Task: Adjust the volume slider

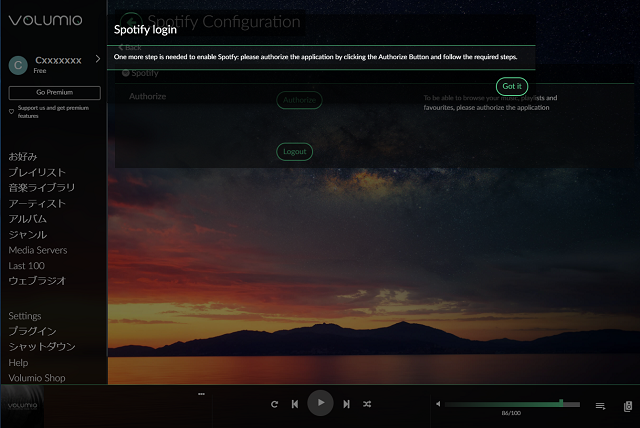Action: 512,404
